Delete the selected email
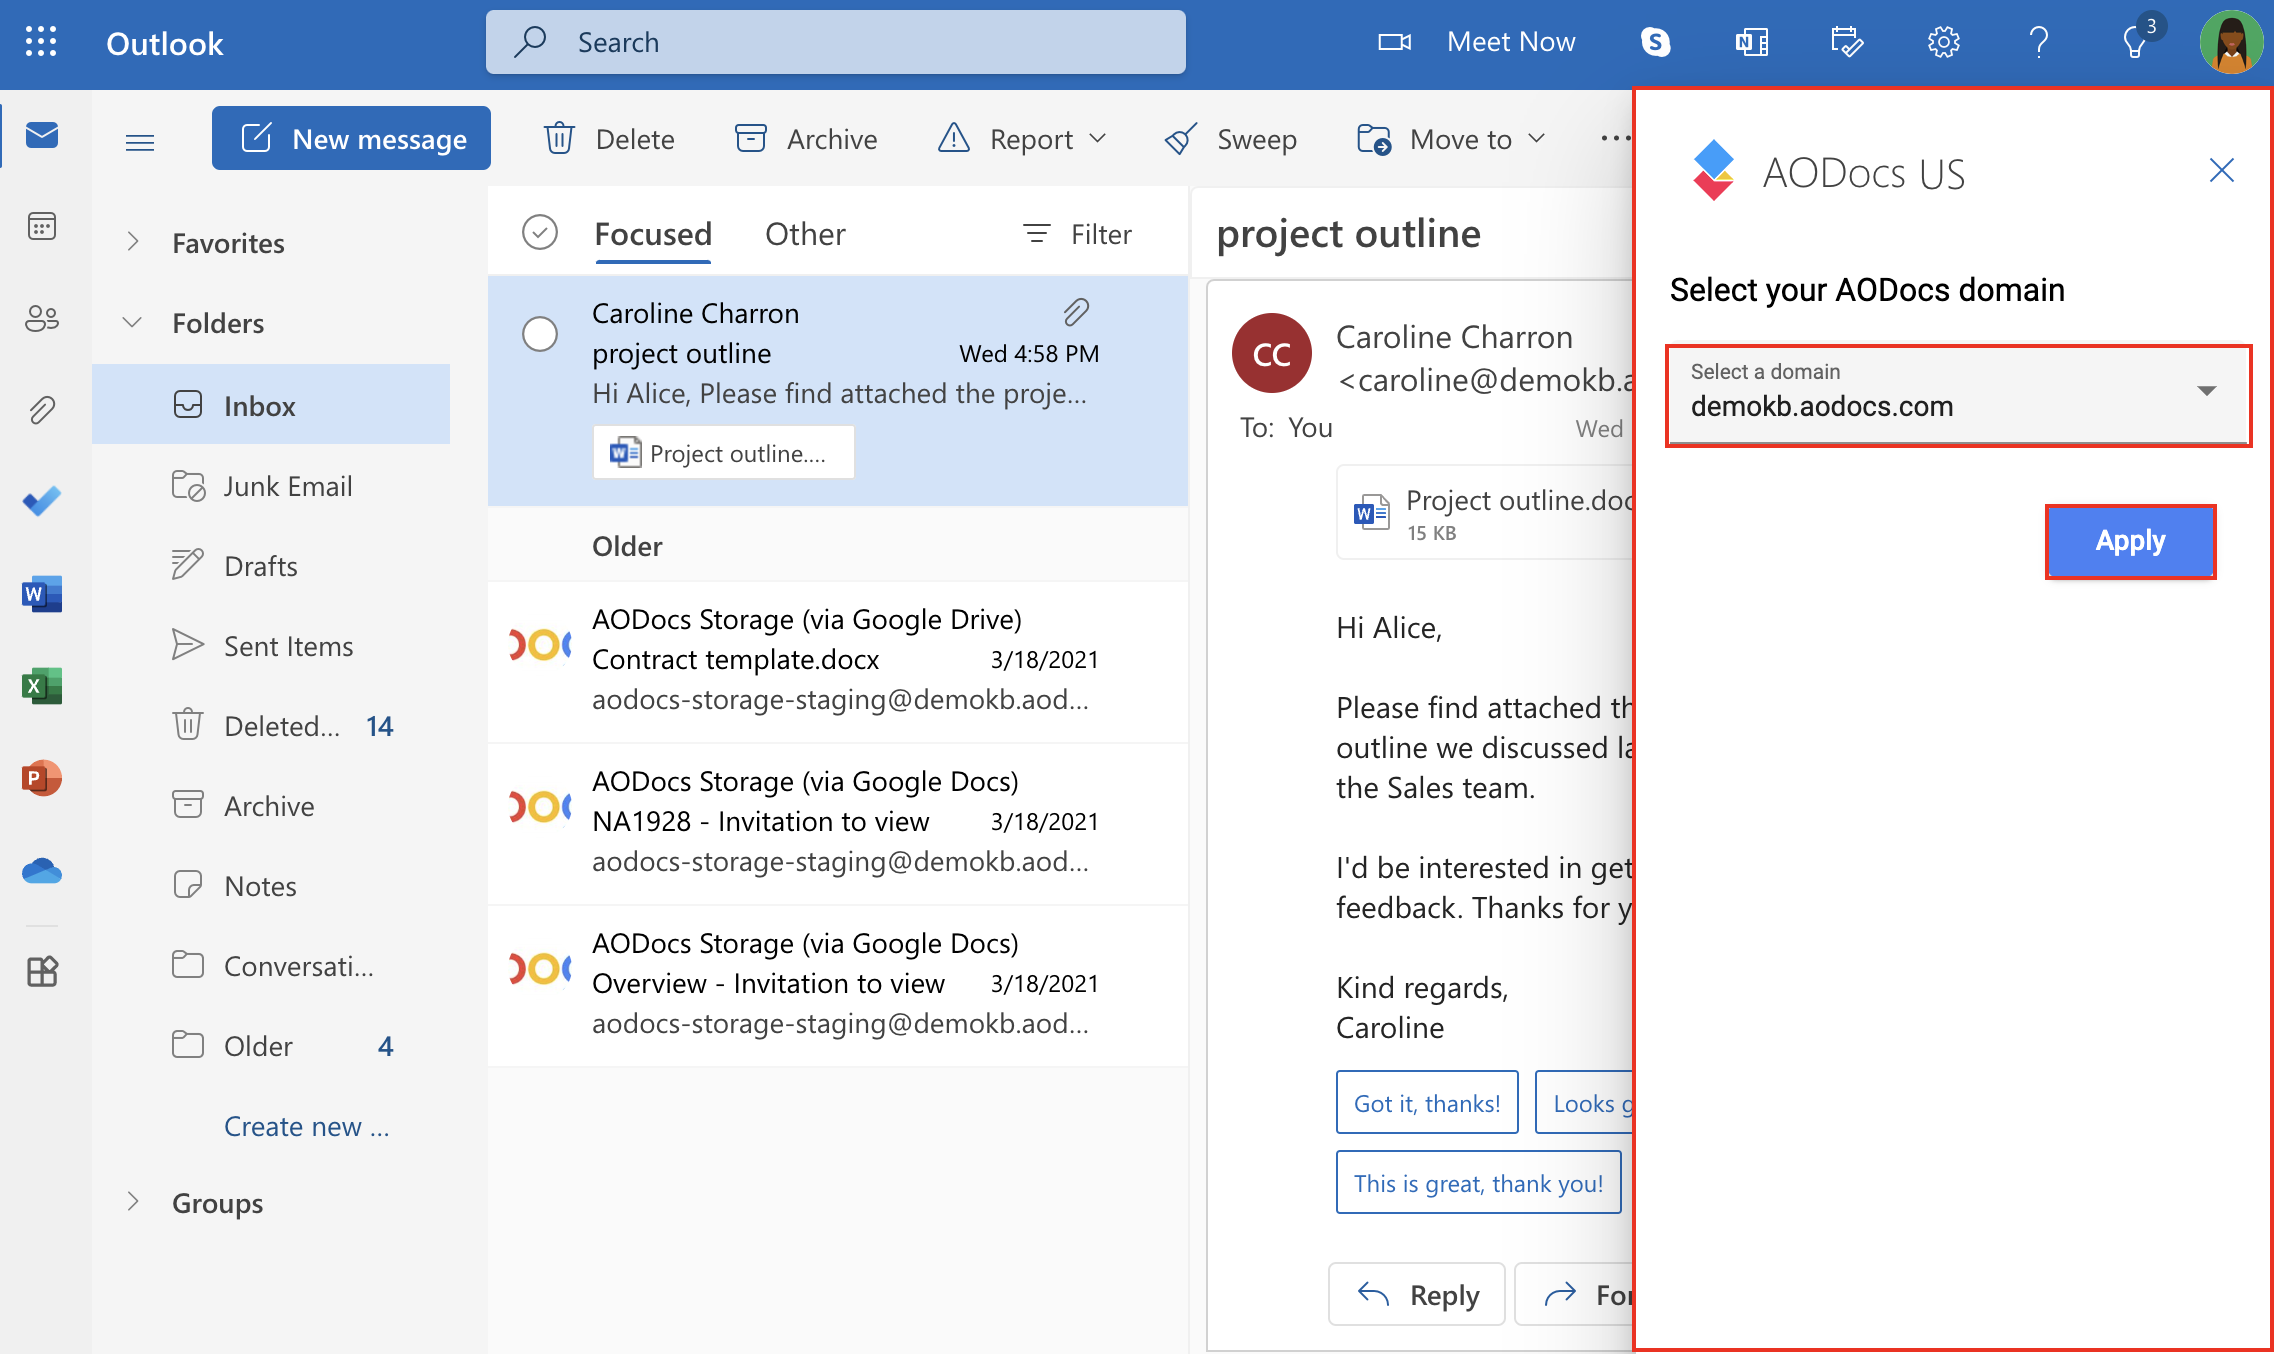 click(x=609, y=139)
